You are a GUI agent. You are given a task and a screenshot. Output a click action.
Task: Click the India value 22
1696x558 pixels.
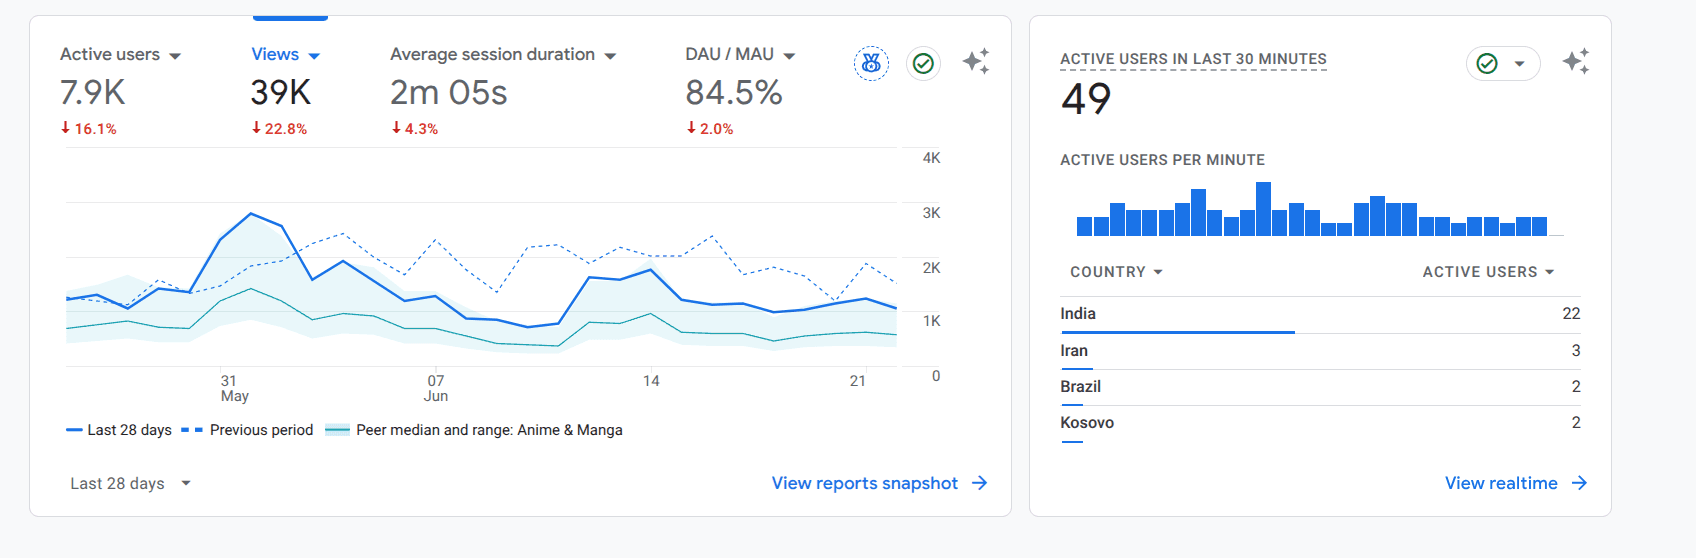tap(1571, 314)
